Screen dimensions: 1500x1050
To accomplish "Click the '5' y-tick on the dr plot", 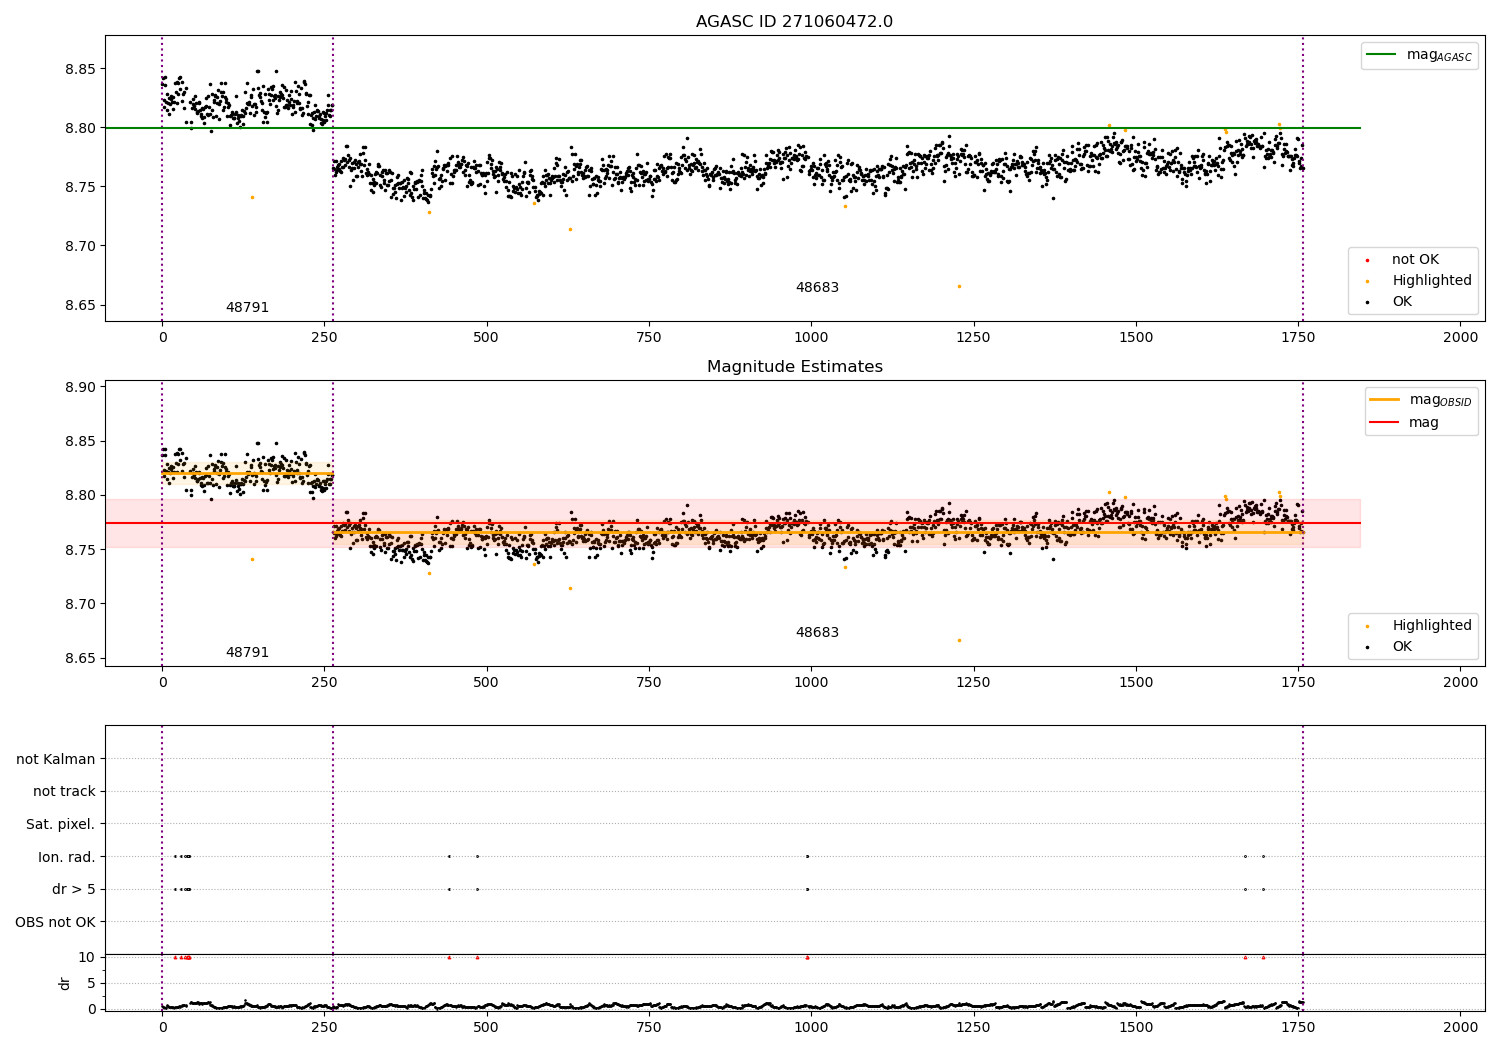I will tap(91, 984).
